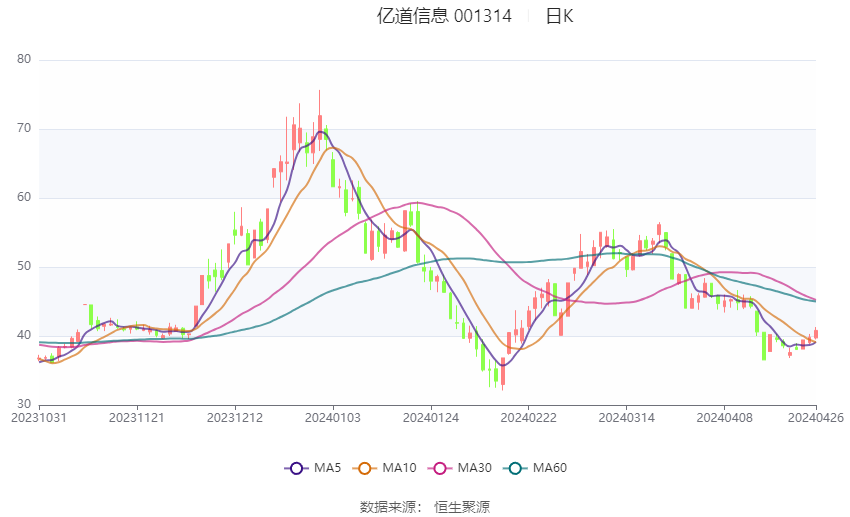Click the lowest candlestick near 32

503,373
